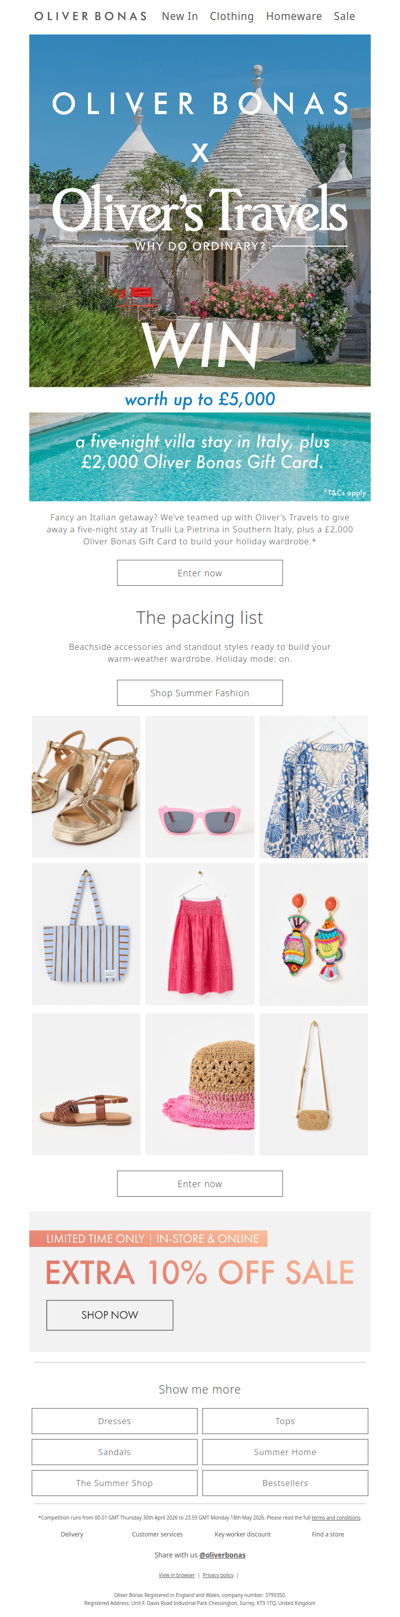This screenshot has width=400, height=1617.
Task: Open the Summer Home category
Action: [285, 1452]
